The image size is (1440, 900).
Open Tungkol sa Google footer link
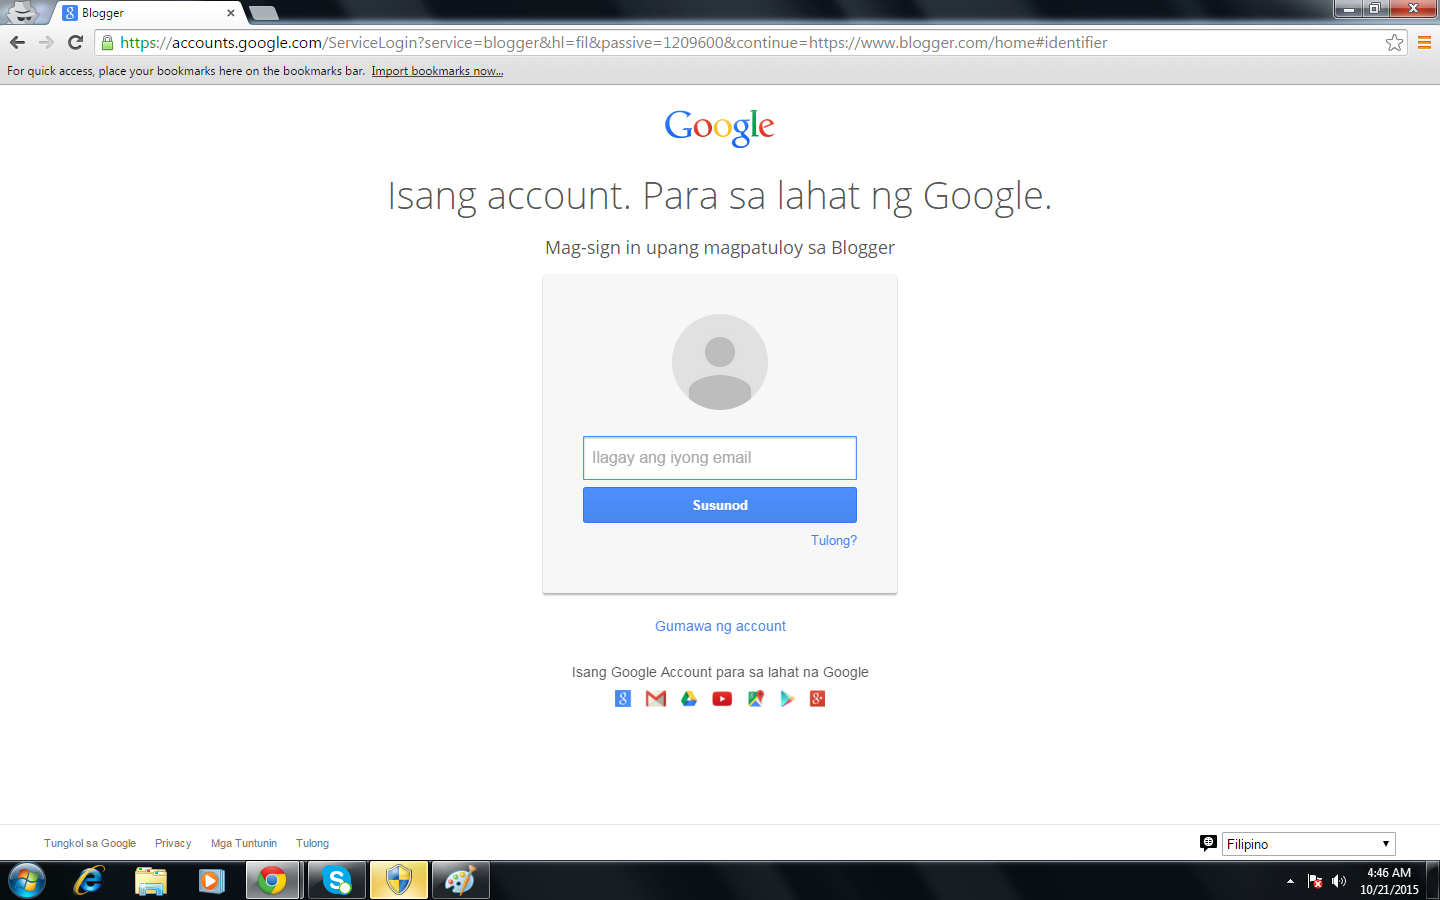point(90,843)
